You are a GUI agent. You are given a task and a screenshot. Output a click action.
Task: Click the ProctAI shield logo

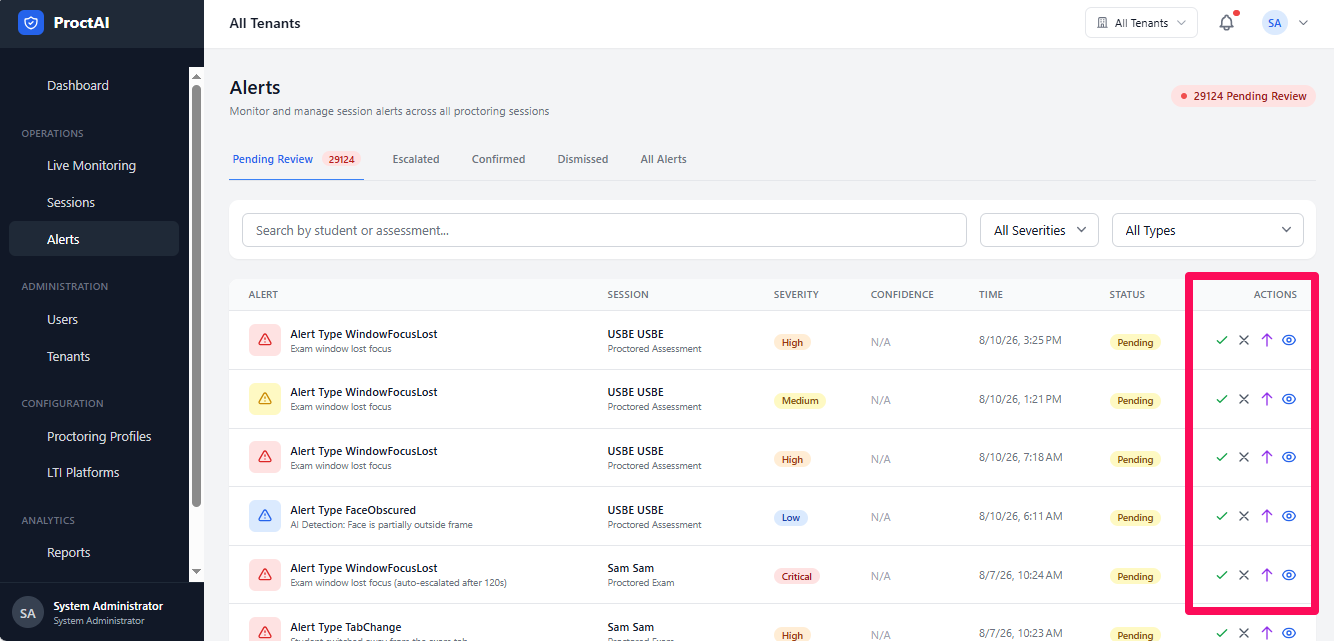[x=31, y=23]
